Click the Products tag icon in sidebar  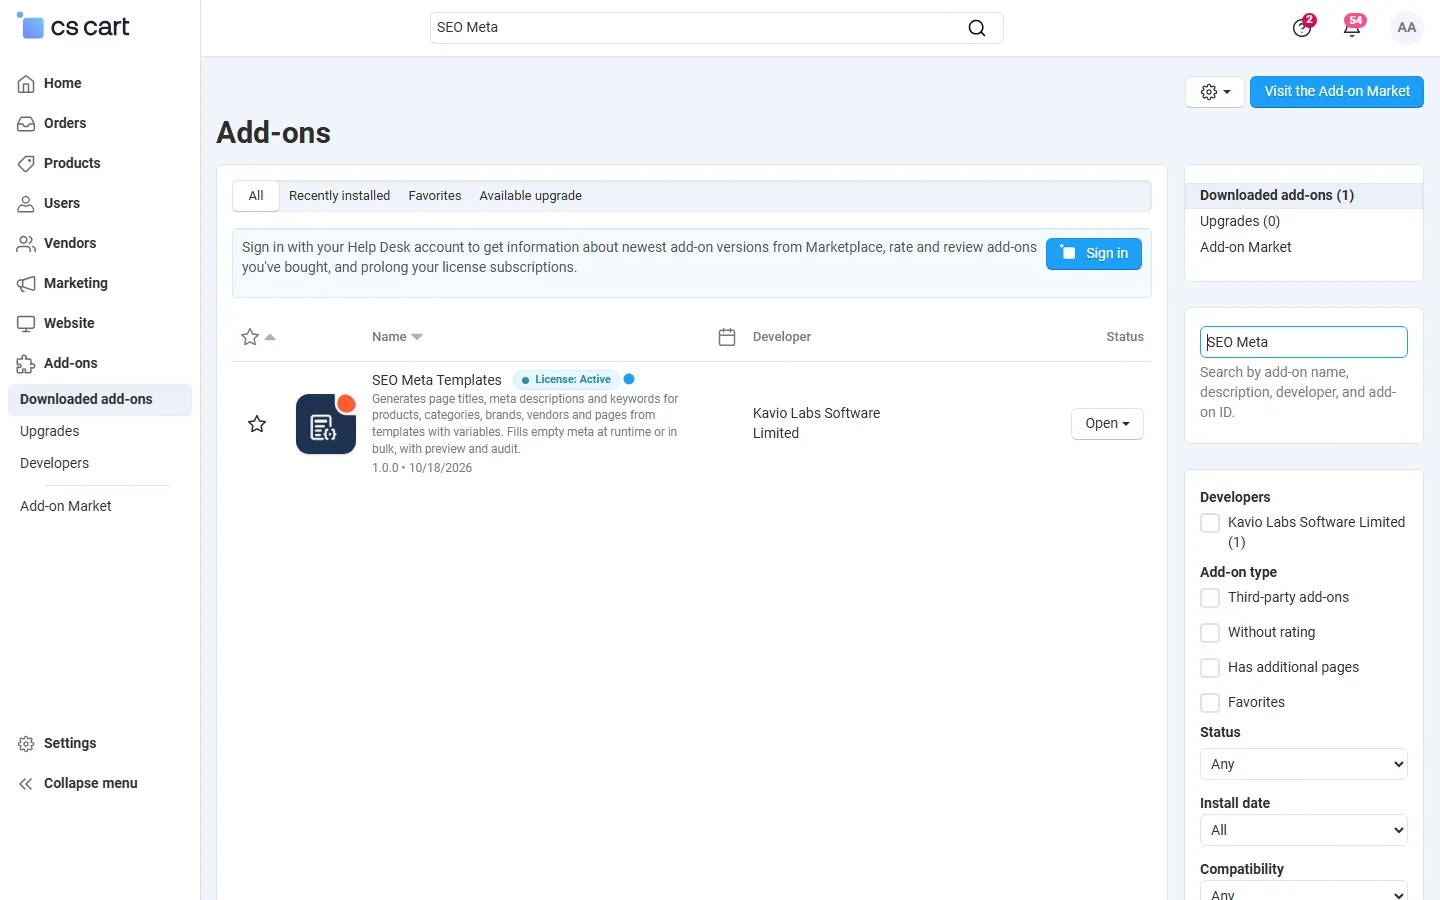26,164
